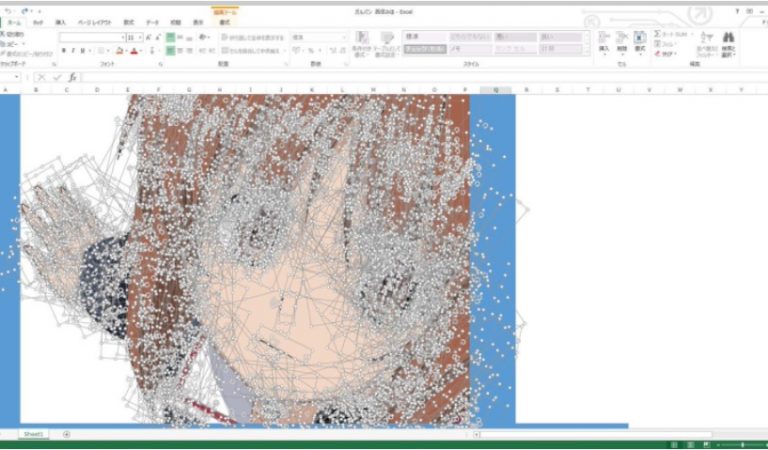The height and width of the screenshot is (450, 768).
Task: Open the Fill Color dropdown arrow
Action: pos(126,51)
